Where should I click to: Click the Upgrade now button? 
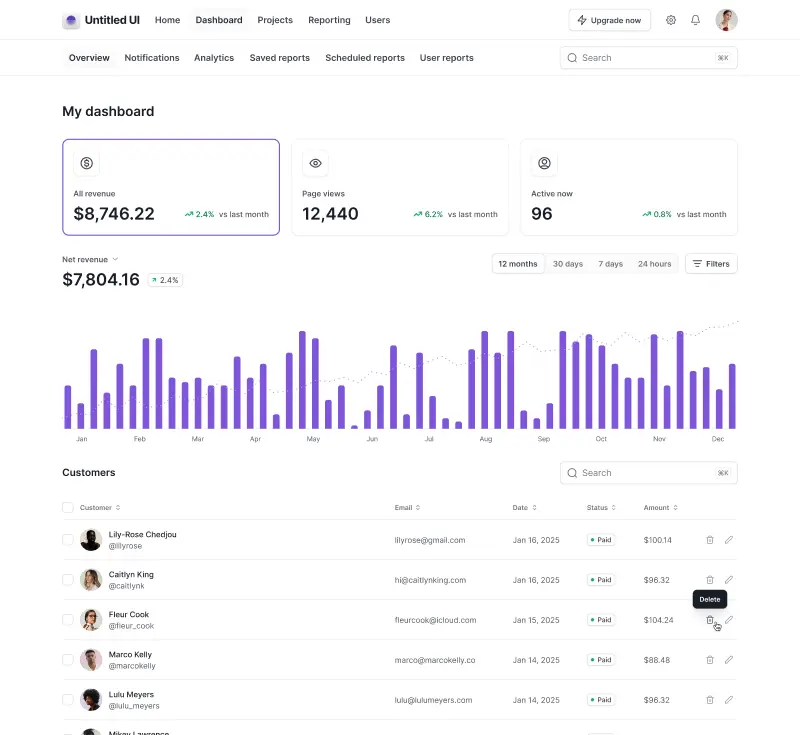click(609, 20)
